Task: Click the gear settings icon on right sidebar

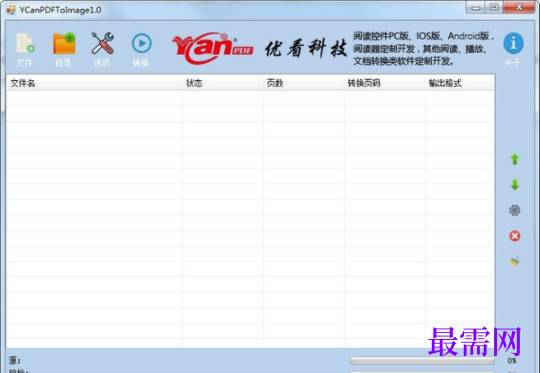Action: tap(515, 210)
